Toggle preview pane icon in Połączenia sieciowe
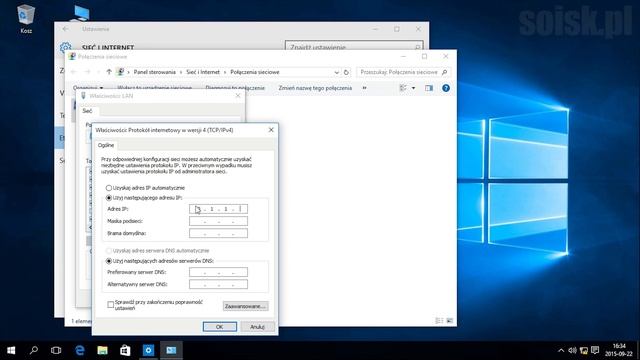Screen dimensions: 640x360 [x=429, y=88]
